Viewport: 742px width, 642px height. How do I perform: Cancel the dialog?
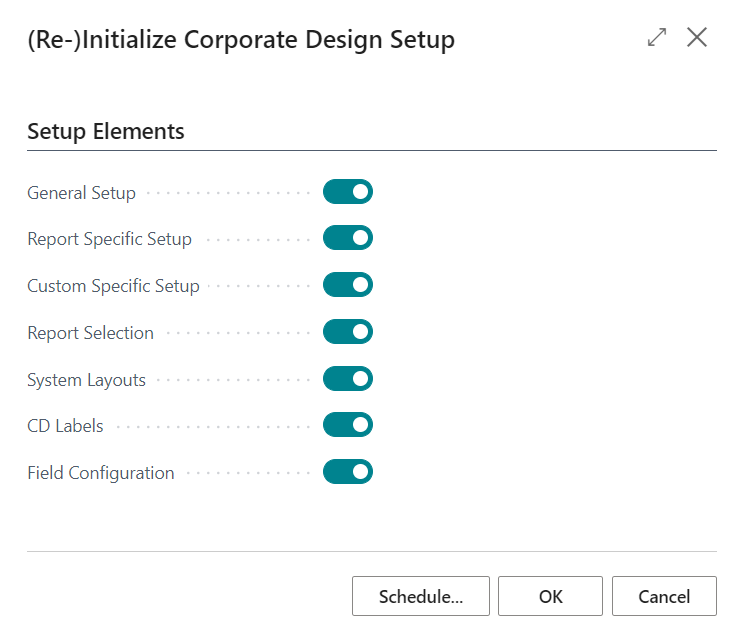pos(664,596)
